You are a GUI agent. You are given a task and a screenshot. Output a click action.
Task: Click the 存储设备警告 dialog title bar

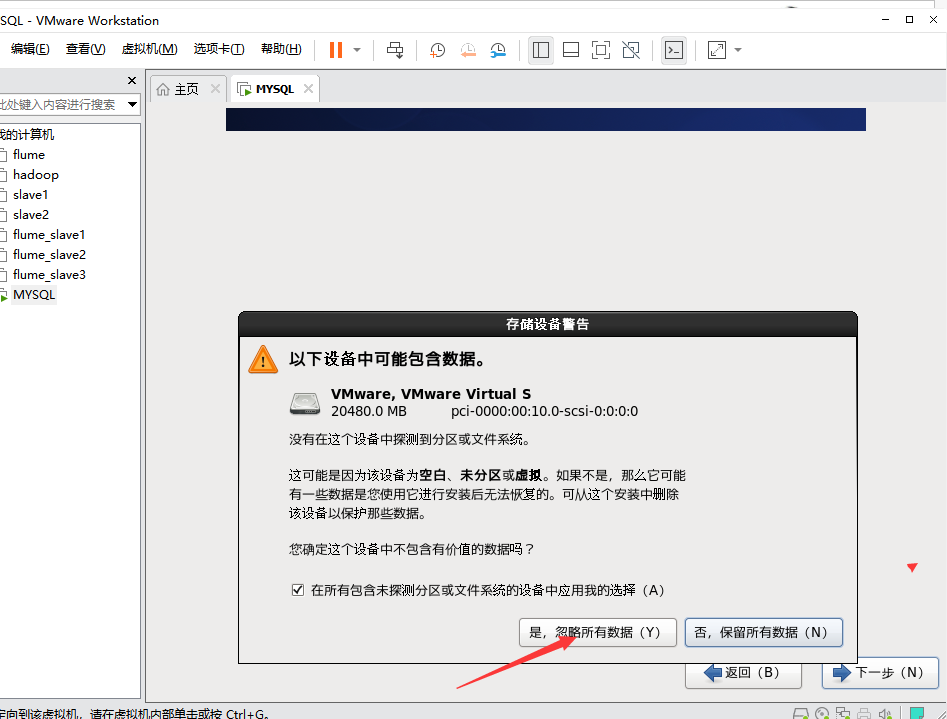pyautogui.click(x=548, y=324)
